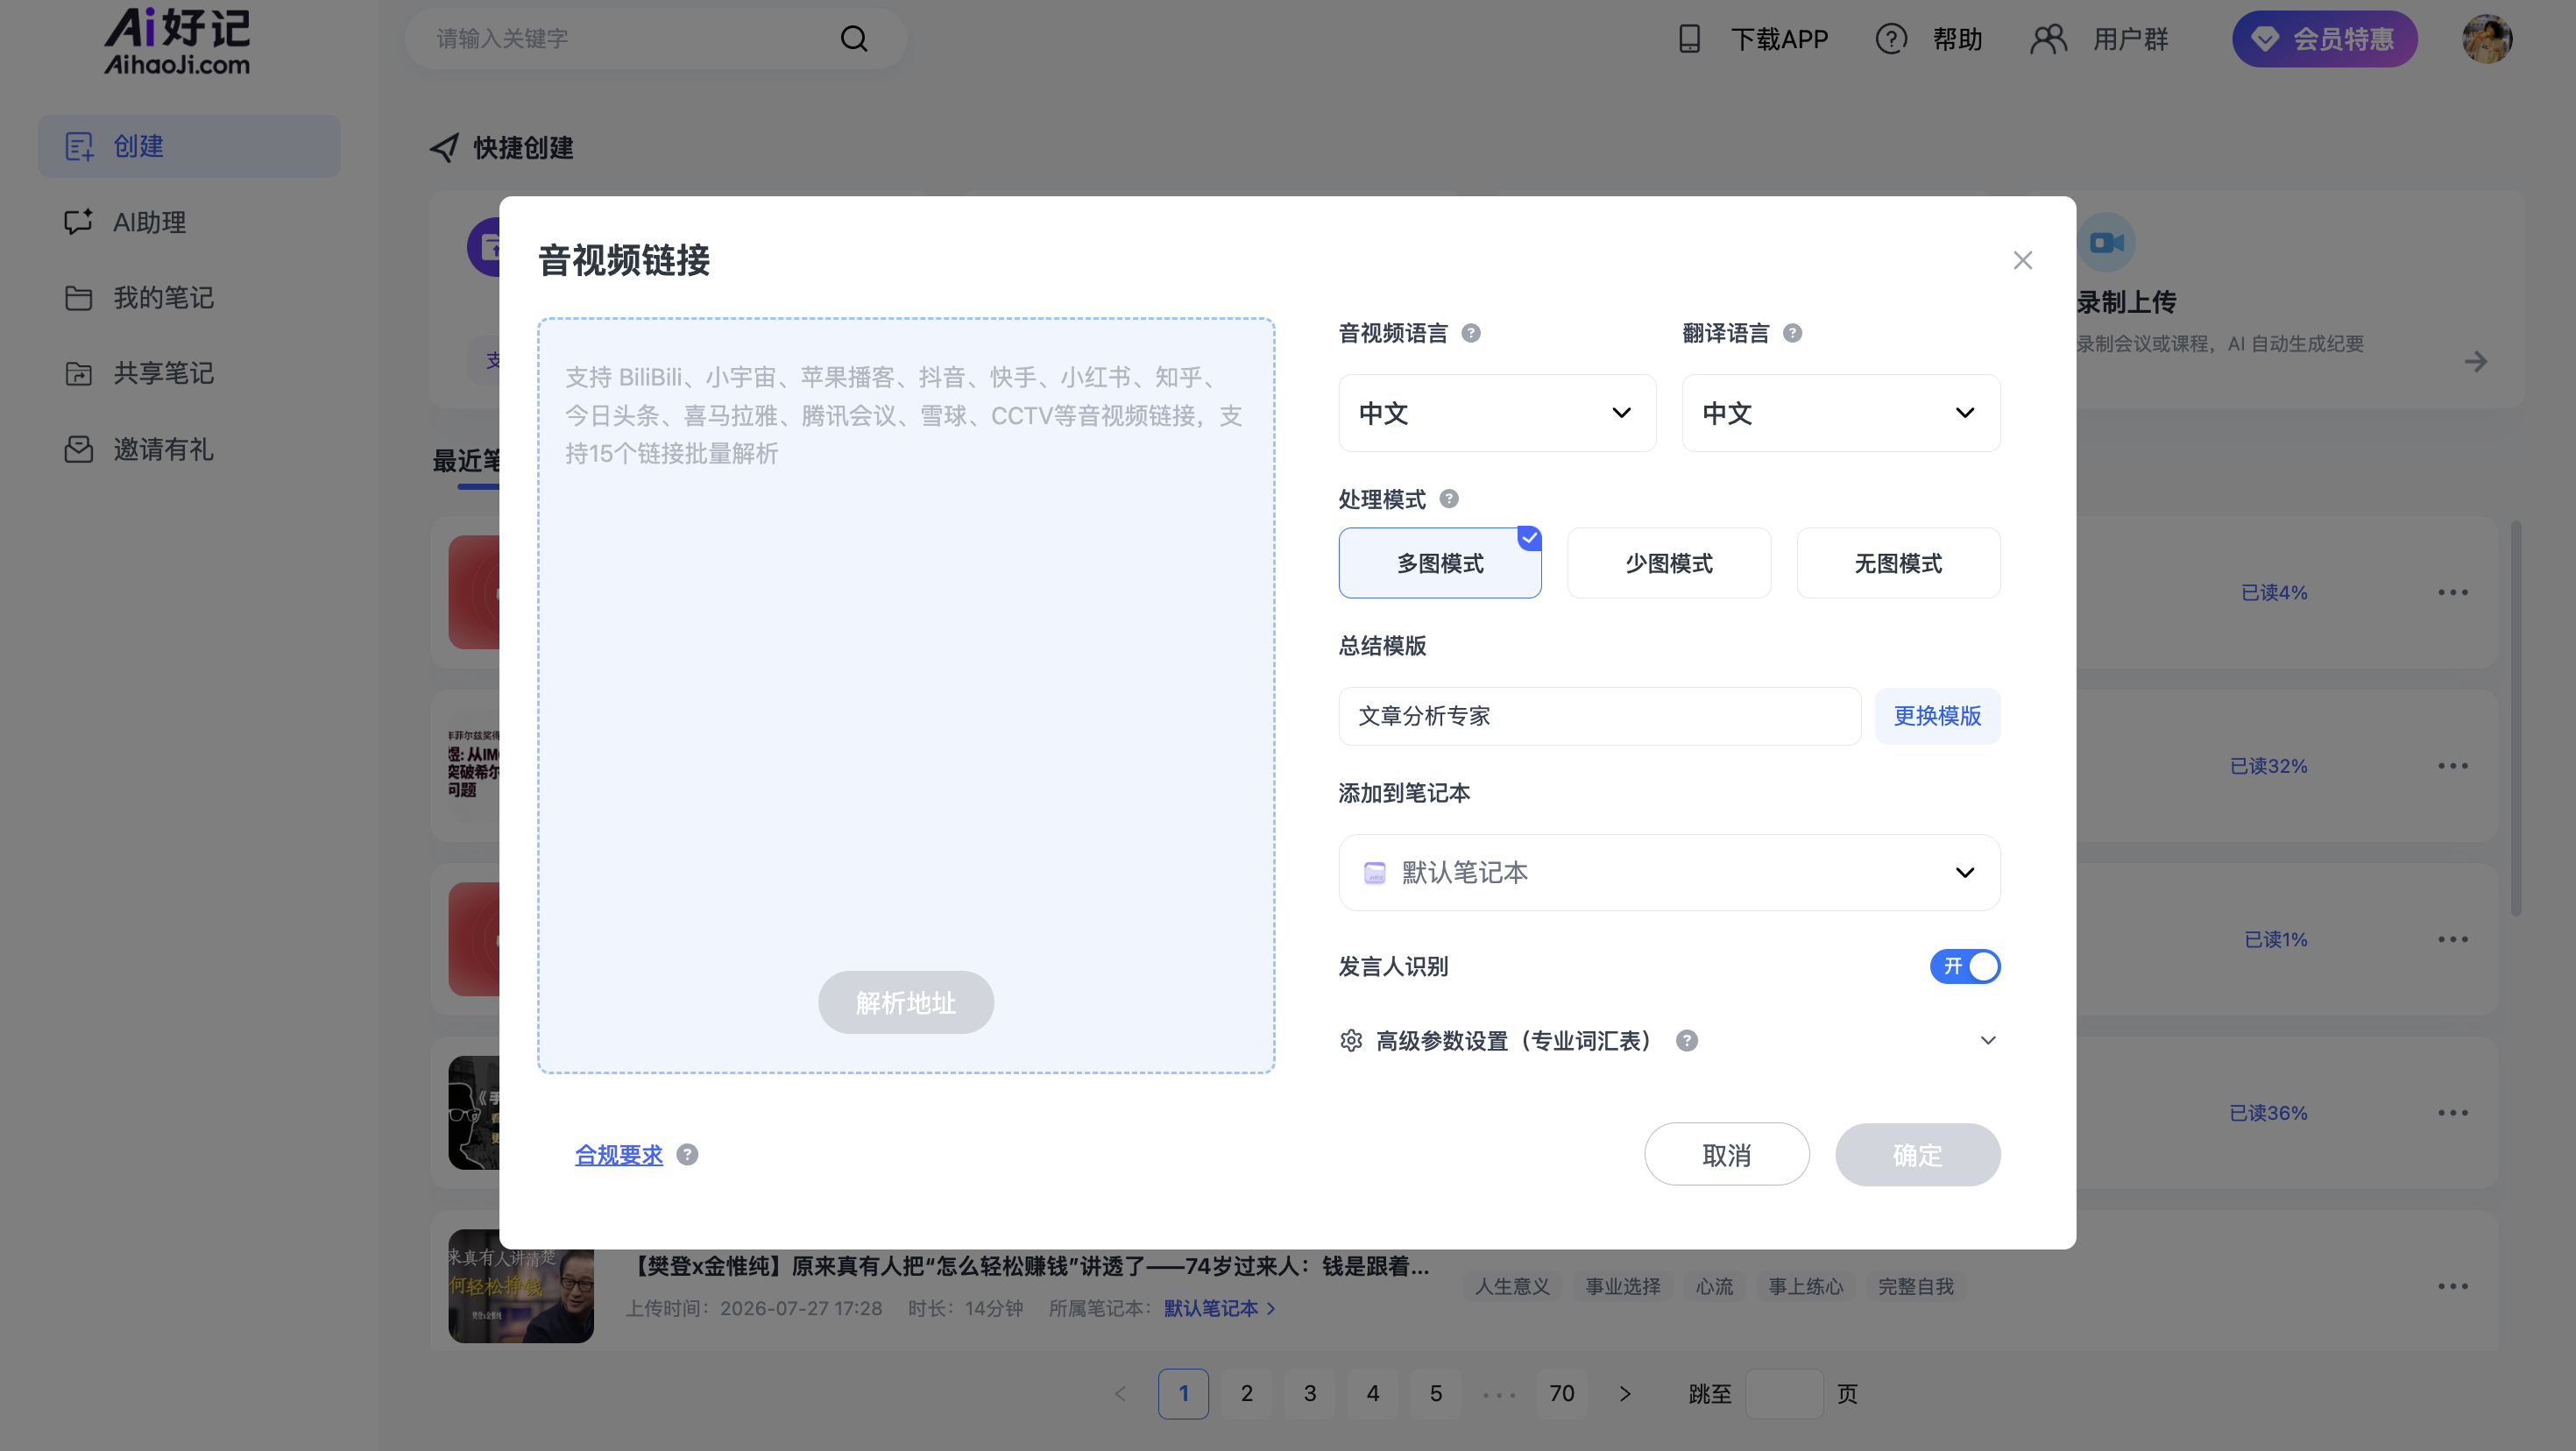Click the search magnifier icon
This screenshot has height=1451, width=2576.
coord(853,39)
